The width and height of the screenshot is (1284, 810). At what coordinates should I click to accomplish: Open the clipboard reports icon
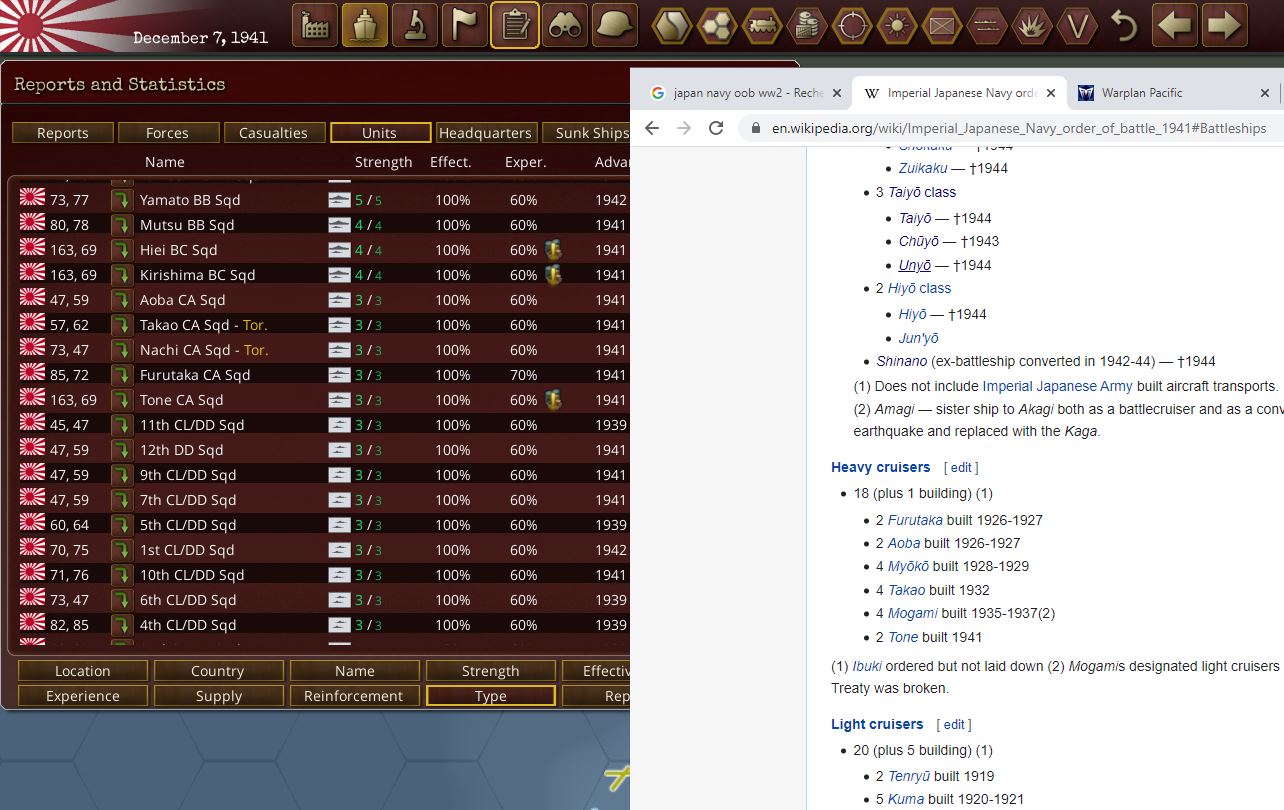click(x=515, y=25)
